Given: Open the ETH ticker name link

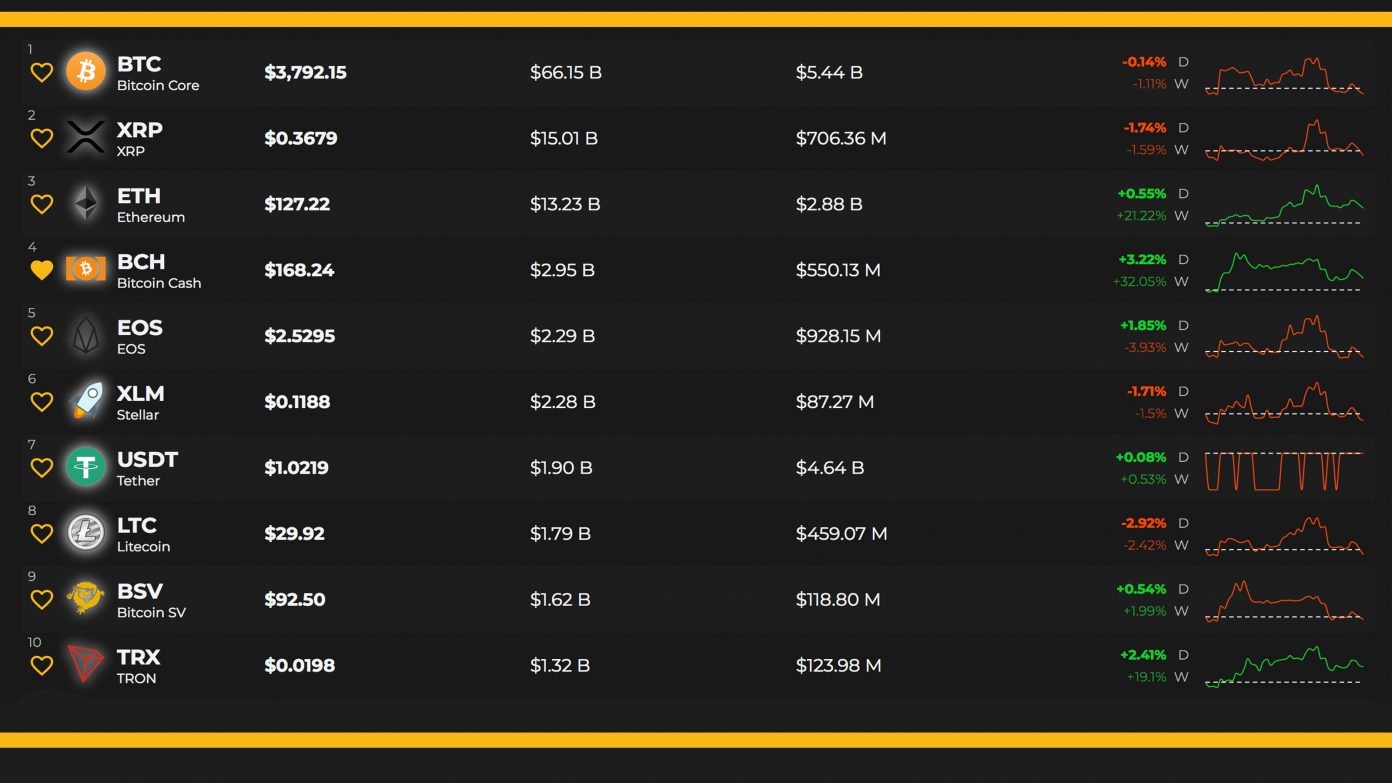Looking at the screenshot, I should coord(138,196).
